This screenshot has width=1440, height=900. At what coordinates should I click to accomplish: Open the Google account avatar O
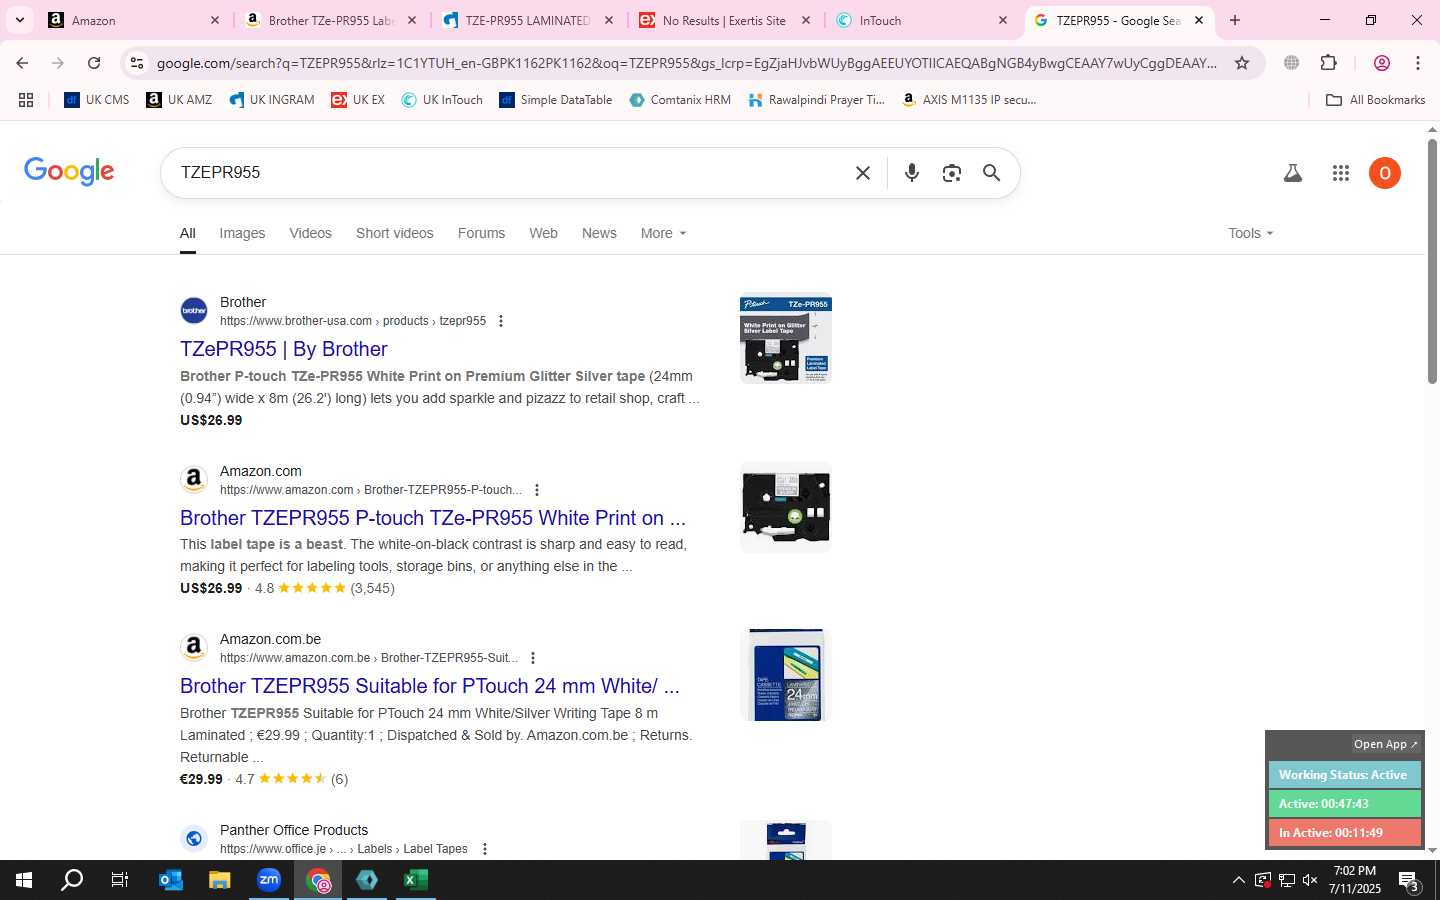coord(1385,173)
